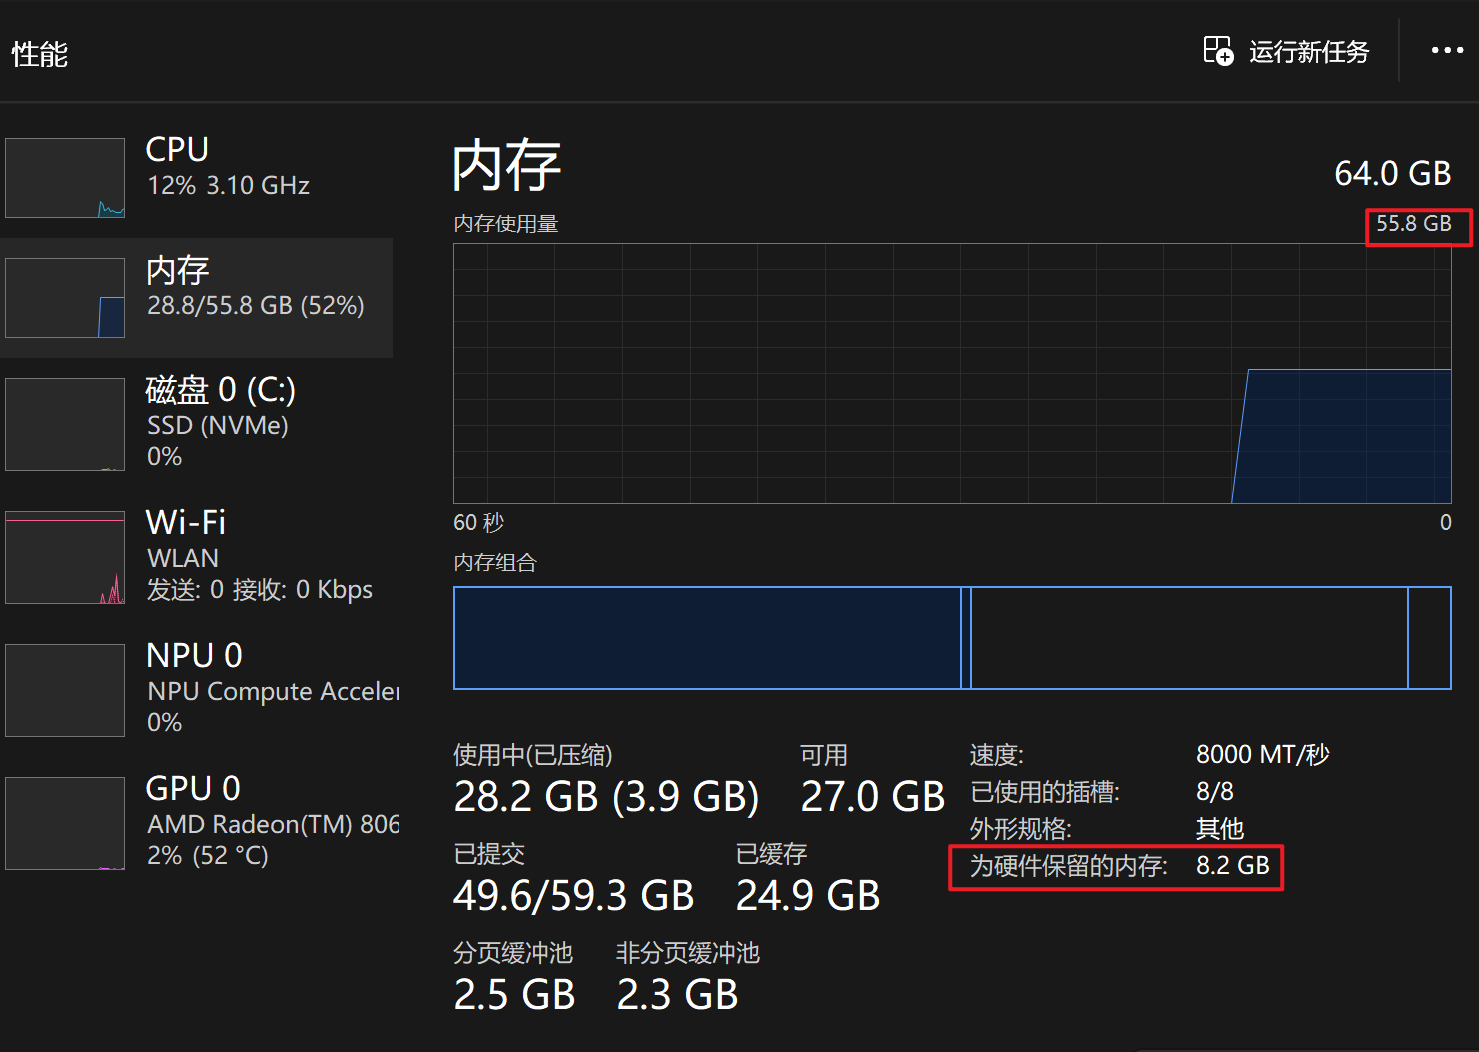Select the Wi-Fi activity graph thumbnail
The width and height of the screenshot is (1479, 1052).
(x=65, y=557)
